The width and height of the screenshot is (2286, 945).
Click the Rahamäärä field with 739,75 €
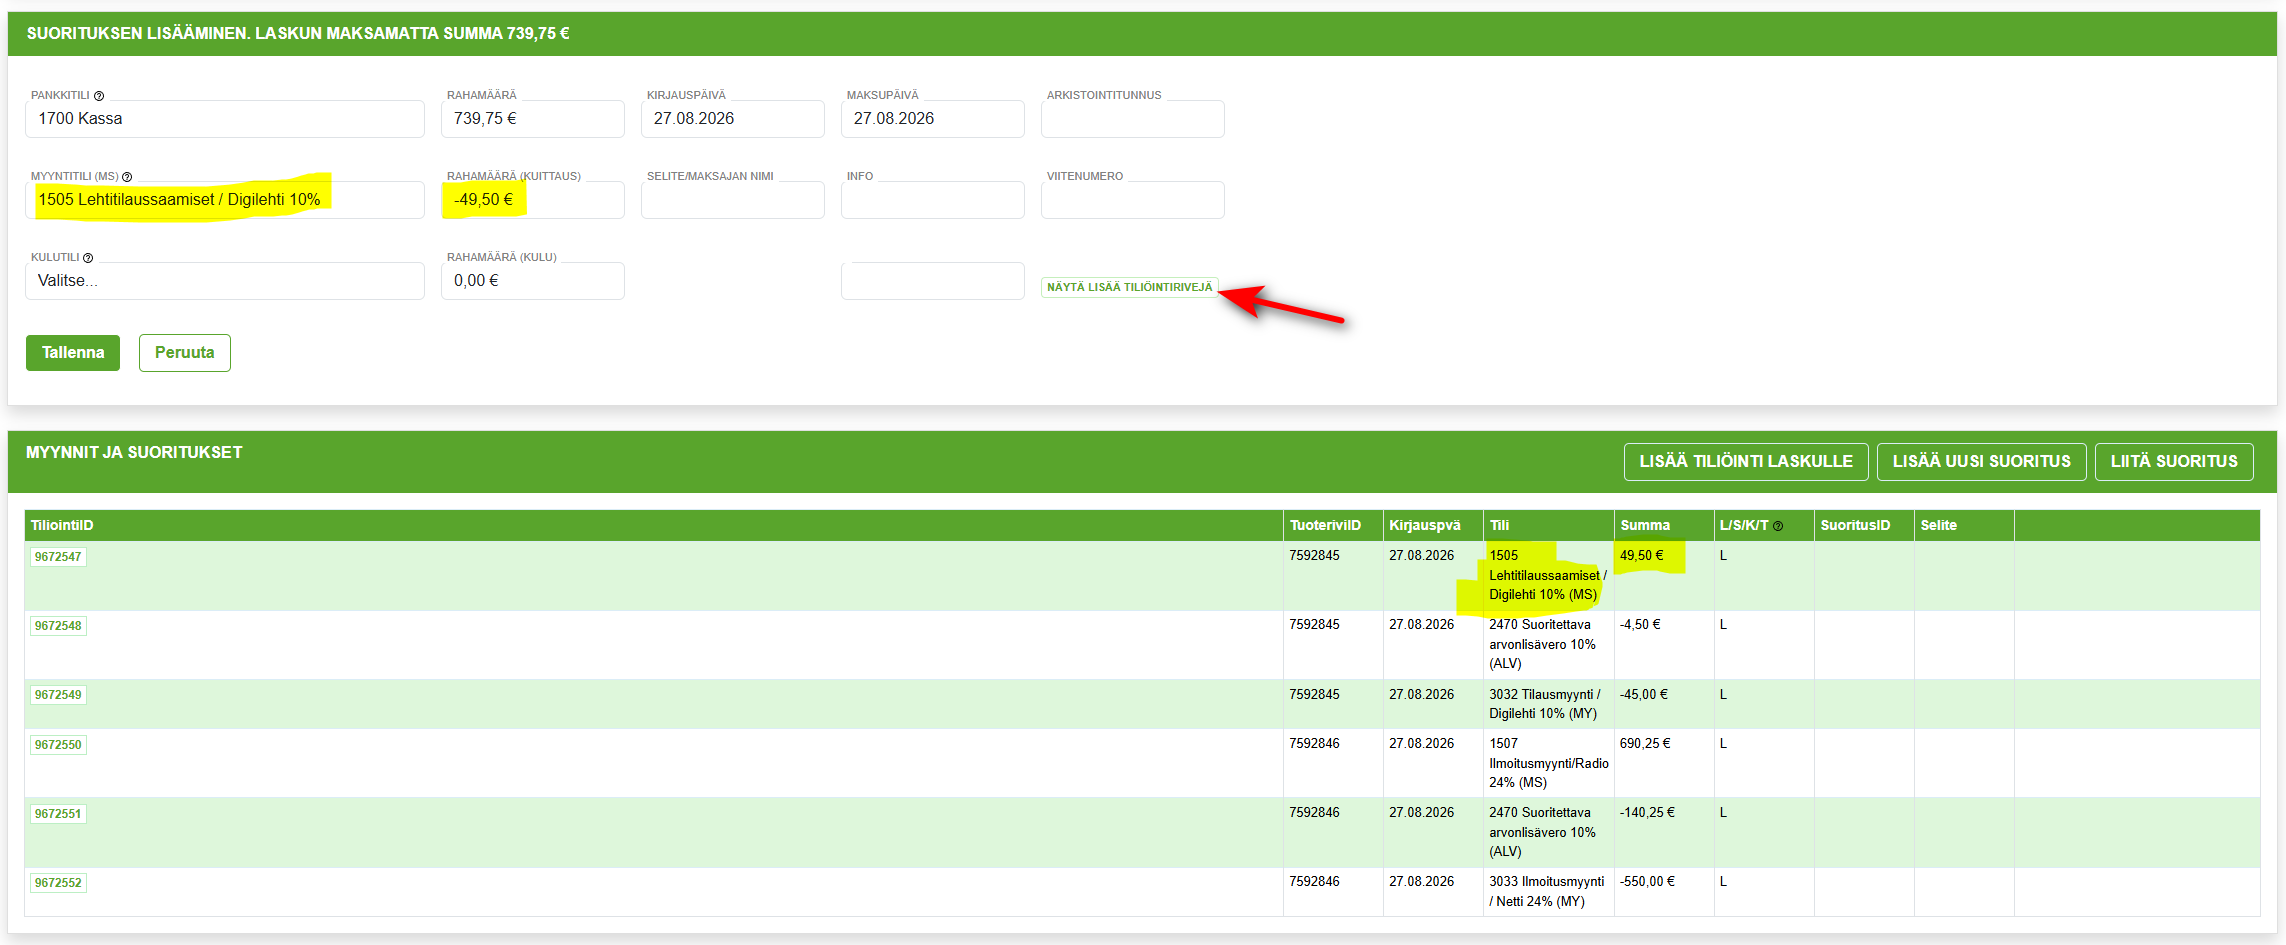tap(533, 119)
